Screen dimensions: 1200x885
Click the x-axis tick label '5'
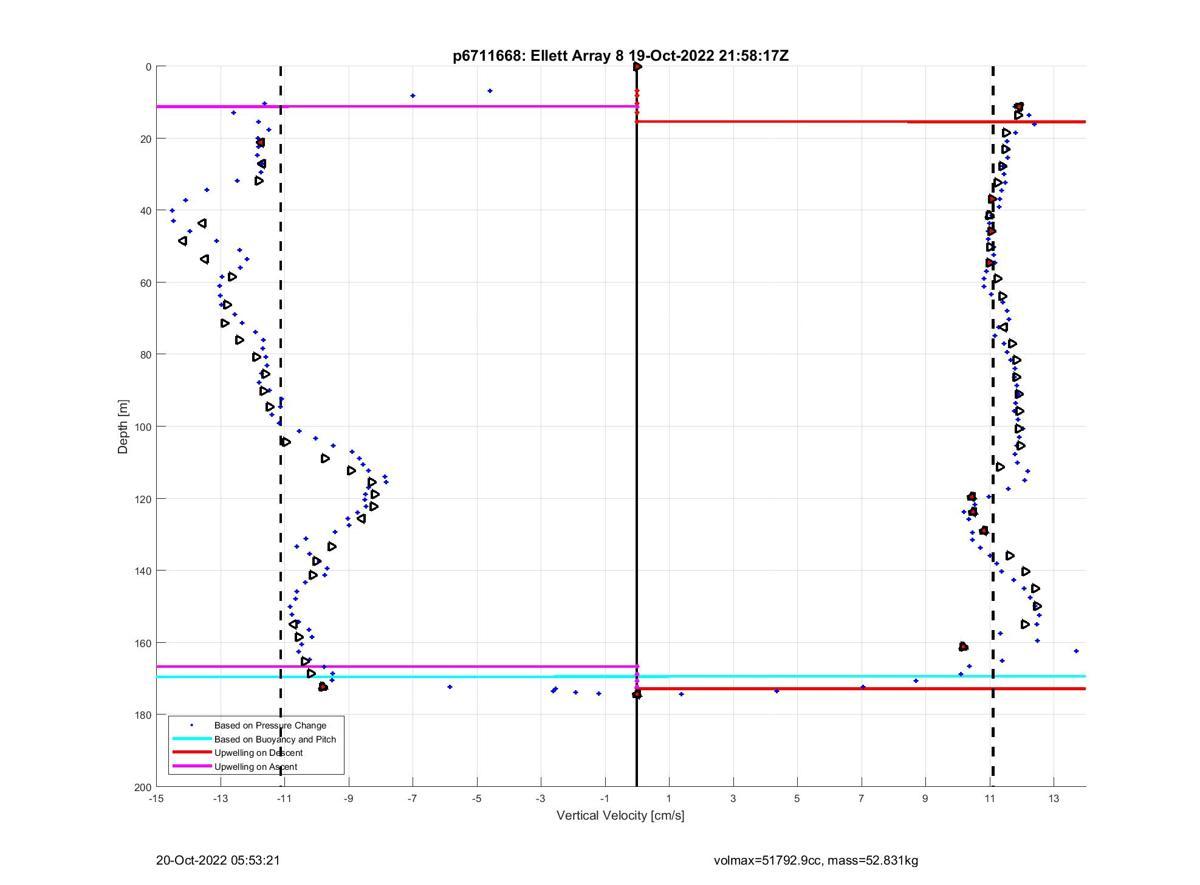click(x=797, y=798)
